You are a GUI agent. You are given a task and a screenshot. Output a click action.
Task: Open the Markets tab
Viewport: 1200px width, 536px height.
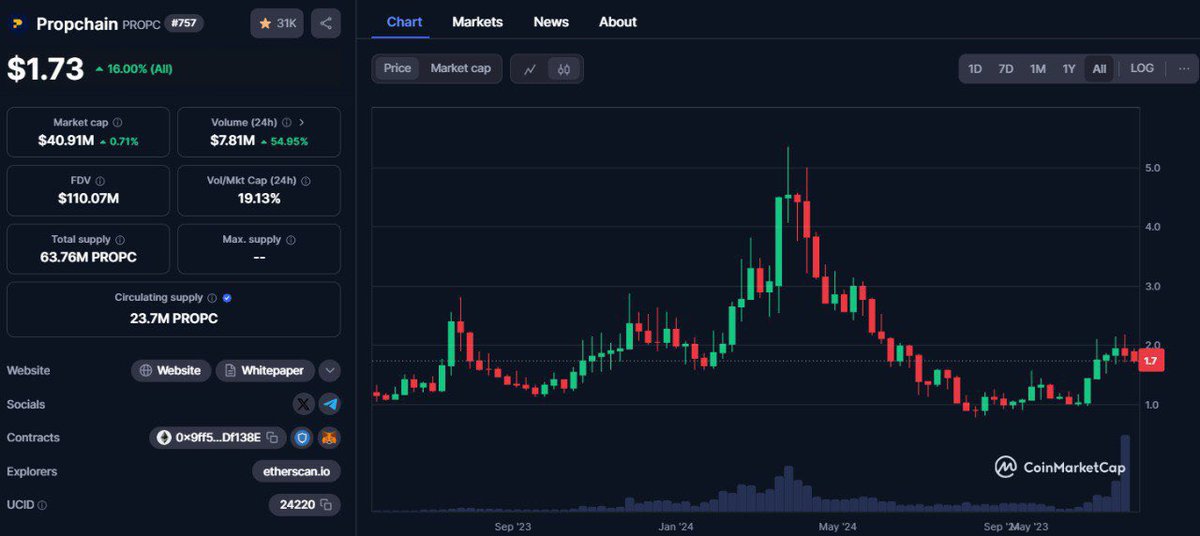(x=477, y=22)
